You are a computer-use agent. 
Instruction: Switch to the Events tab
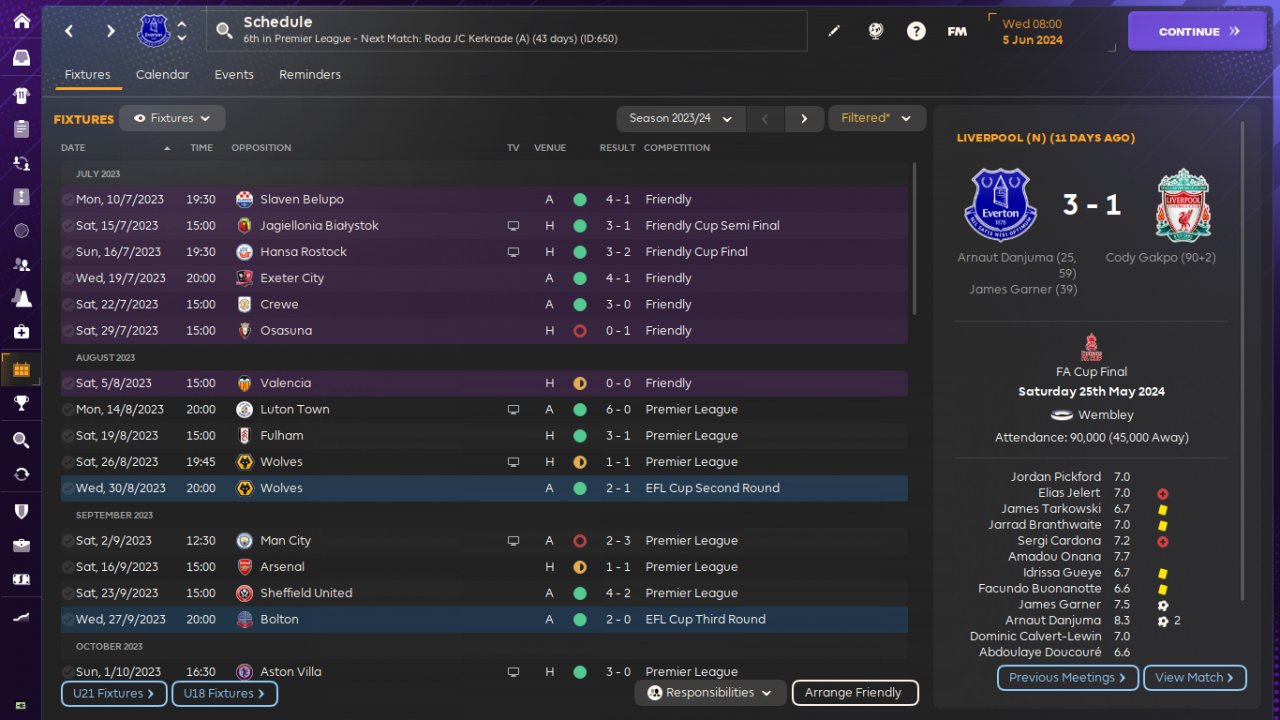(x=234, y=75)
